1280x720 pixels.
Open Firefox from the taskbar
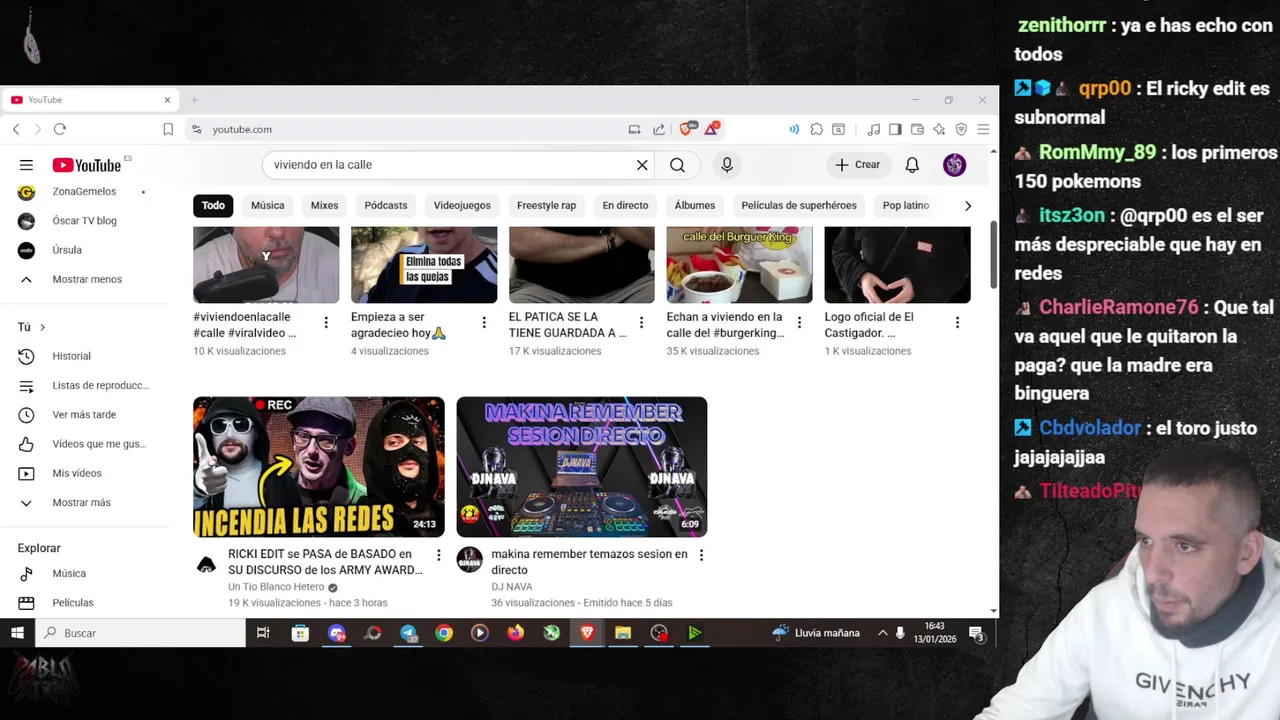[515, 633]
